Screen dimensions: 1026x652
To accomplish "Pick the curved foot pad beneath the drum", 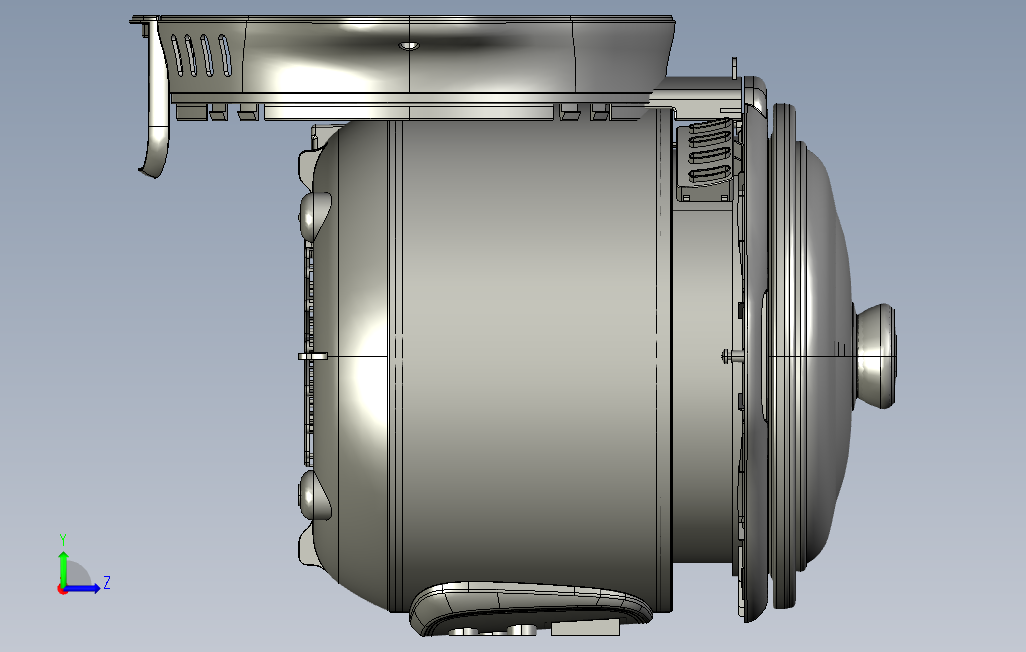I will pos(531,607).
